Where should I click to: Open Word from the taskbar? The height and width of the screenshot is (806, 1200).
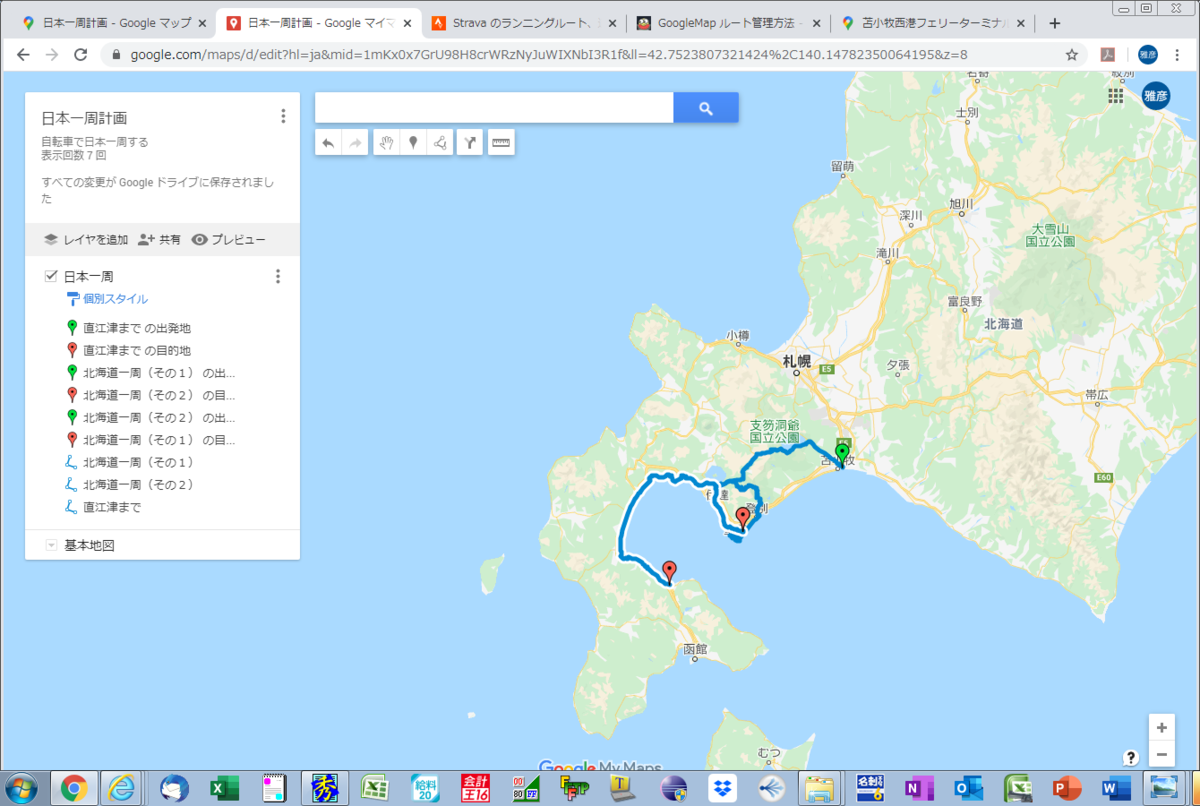click(1116, 788)
